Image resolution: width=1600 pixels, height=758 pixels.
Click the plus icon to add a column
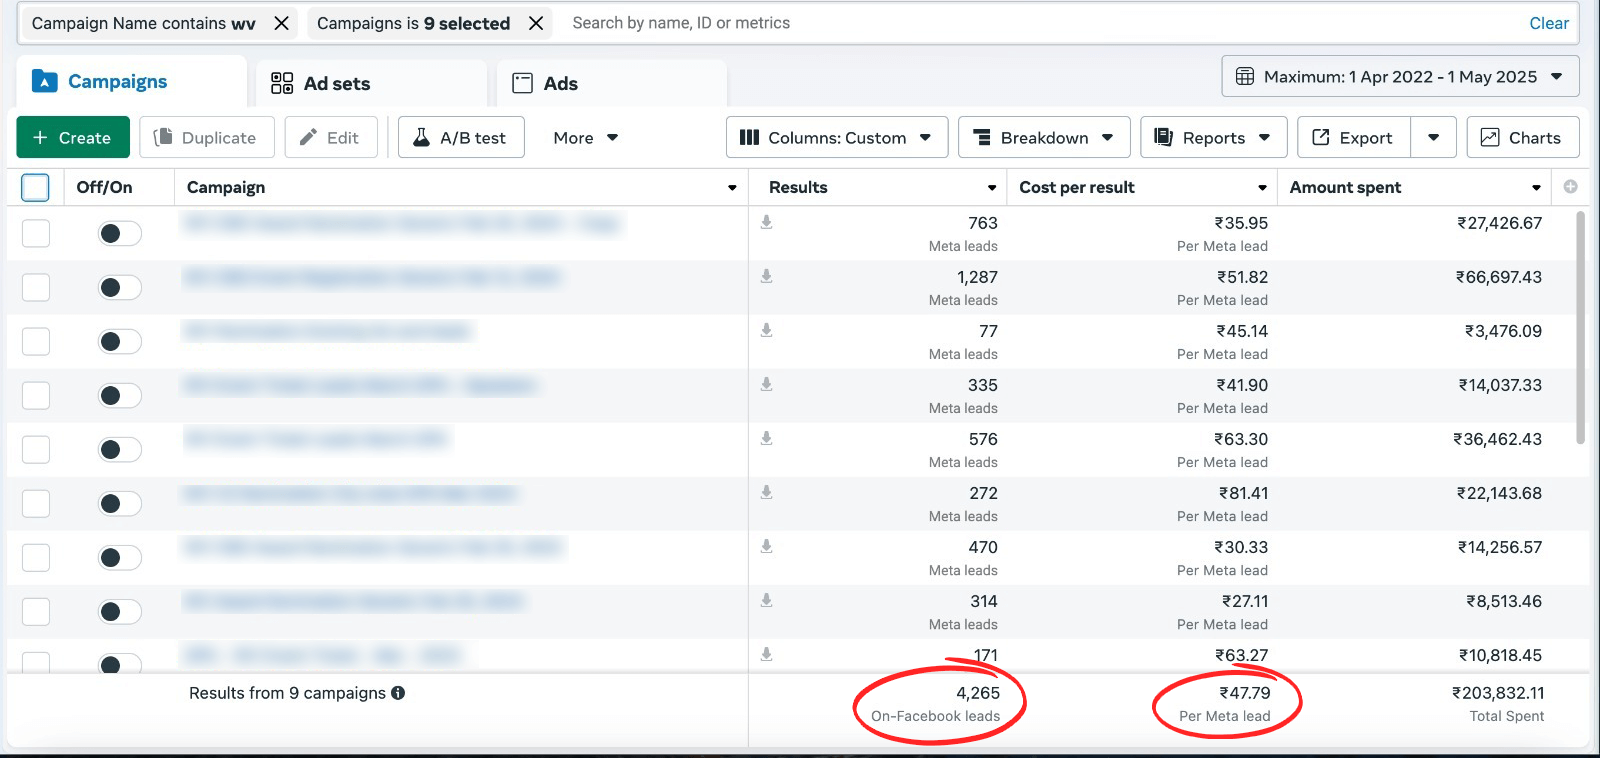point(1570,187)
